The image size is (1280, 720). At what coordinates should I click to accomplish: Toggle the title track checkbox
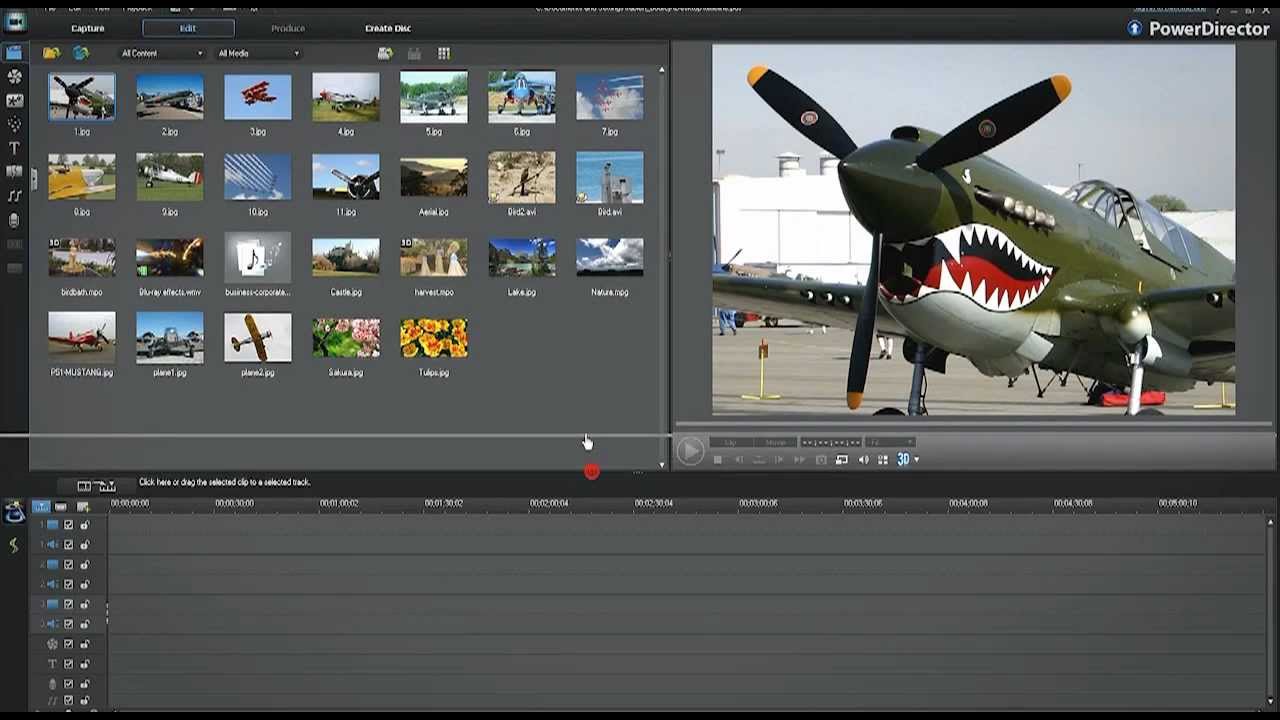tap(69, 664)
